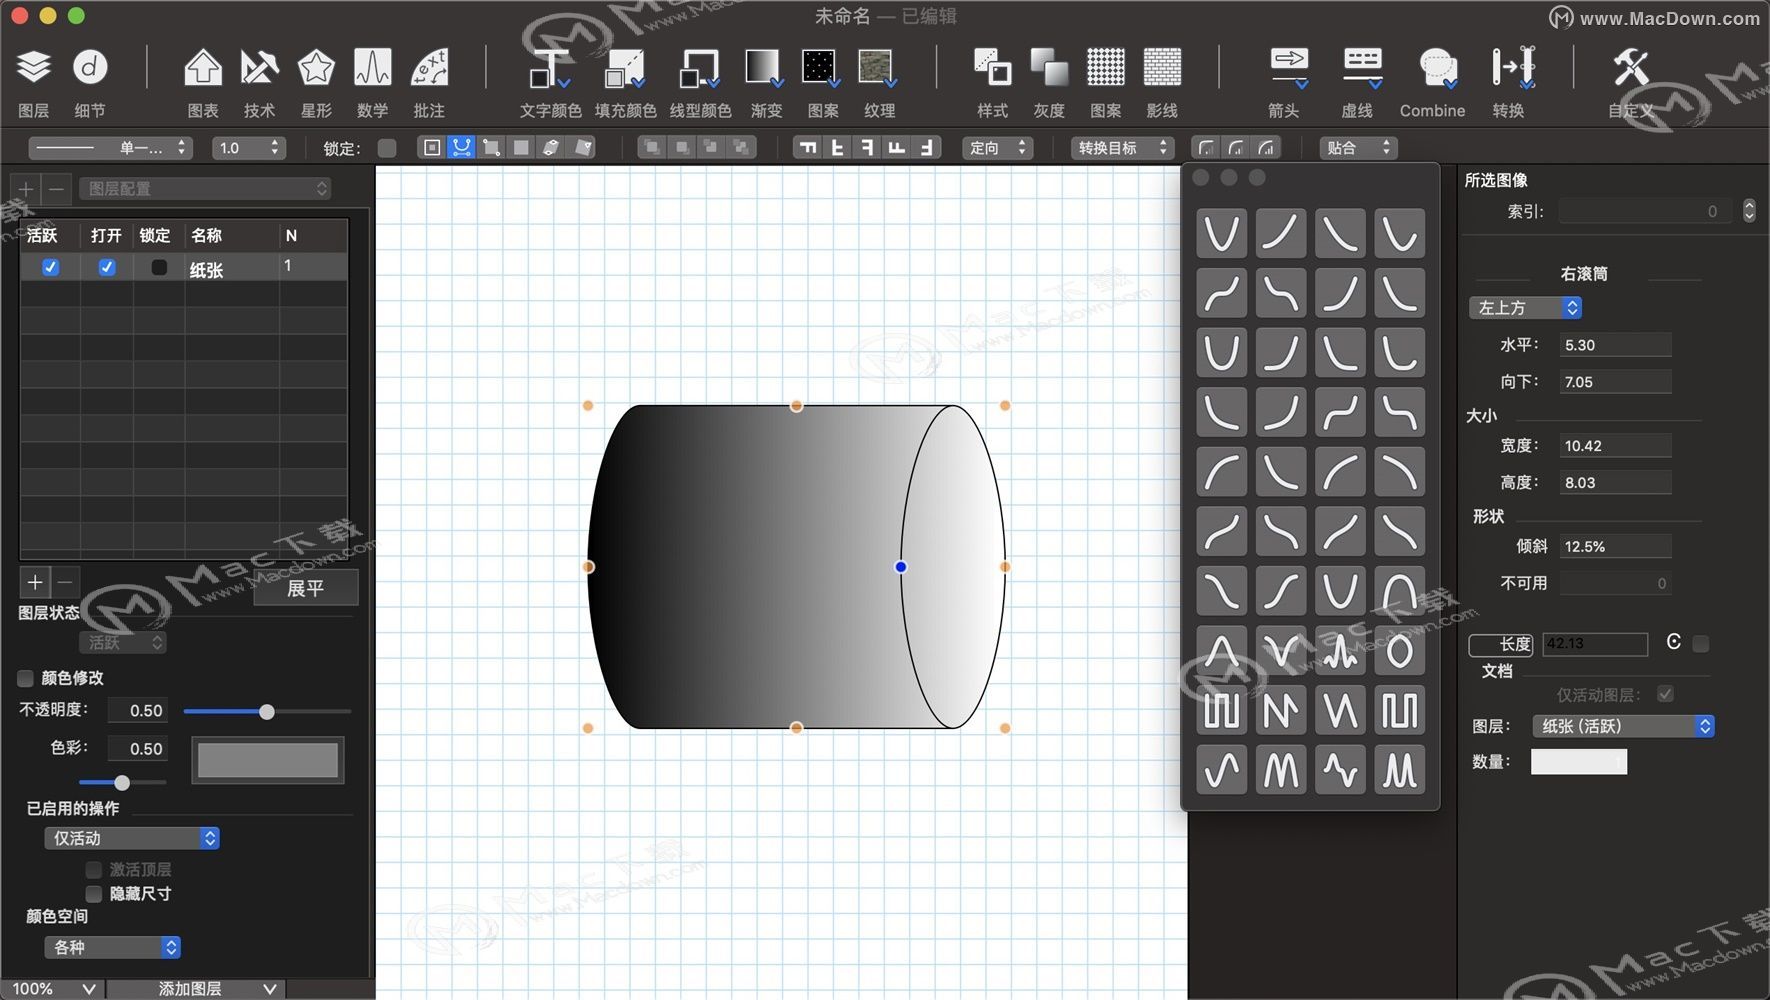1770x1000 pixels.
Task: Enable the 颜色修改 checkbox
Action: (25, 678)
